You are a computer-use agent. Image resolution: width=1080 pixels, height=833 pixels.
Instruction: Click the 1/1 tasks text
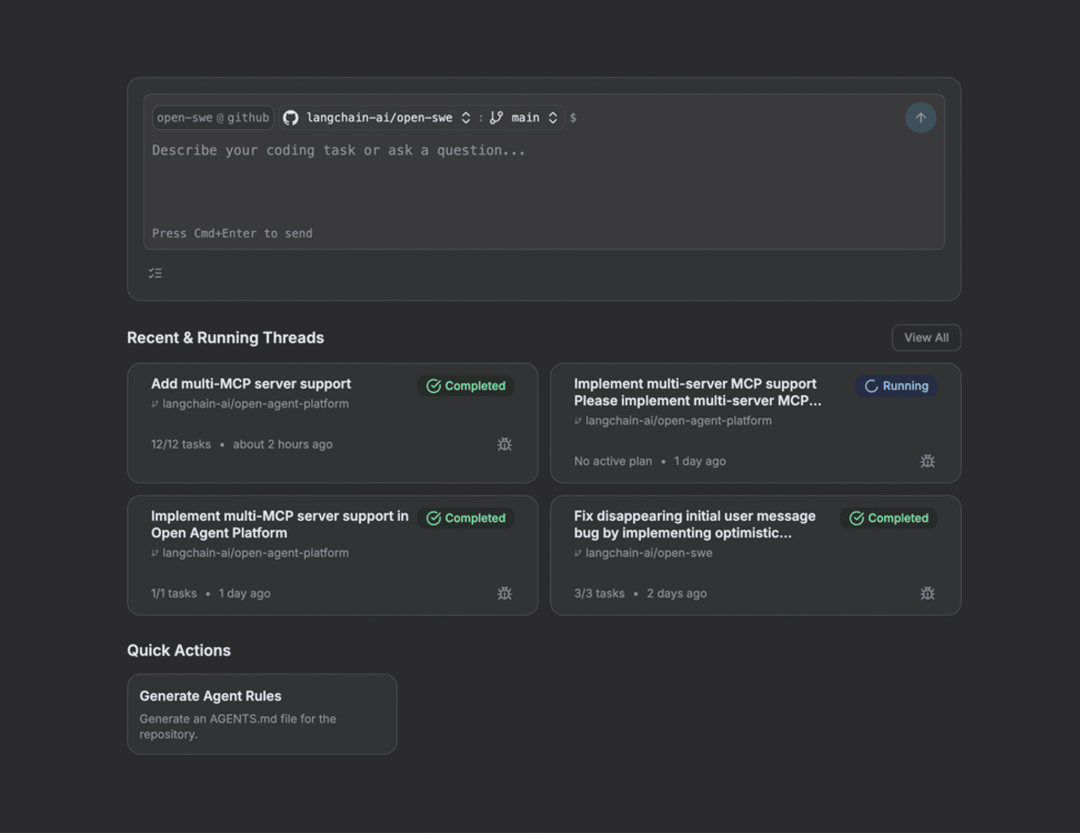174,593
